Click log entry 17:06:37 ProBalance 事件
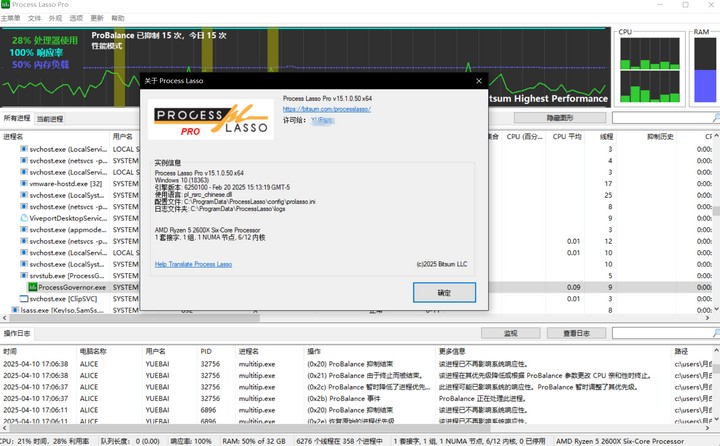 click(x=358, y=399)
